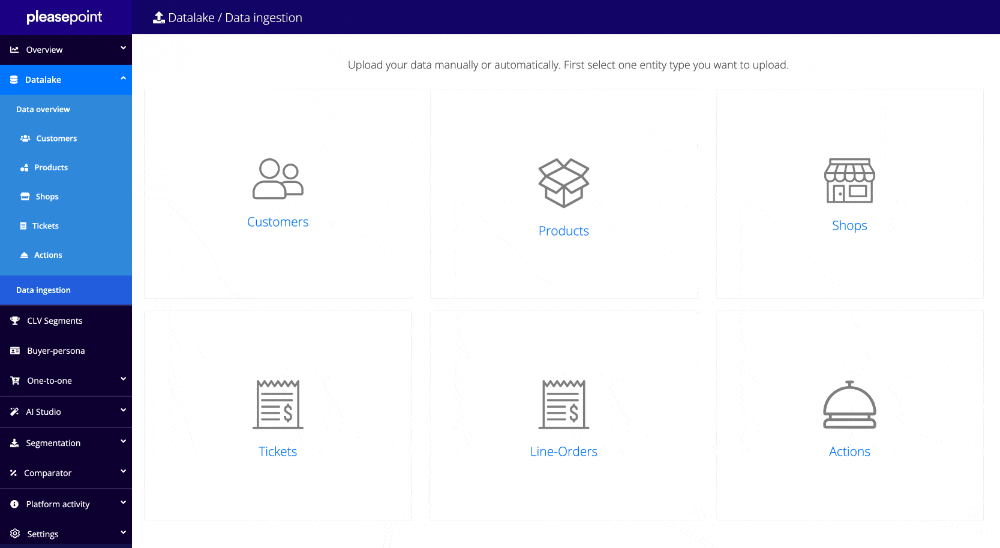Screen dimensions: 1000x548
Task: Select the large Line-Orders receipt icon
Action: (x=564, y=404)
